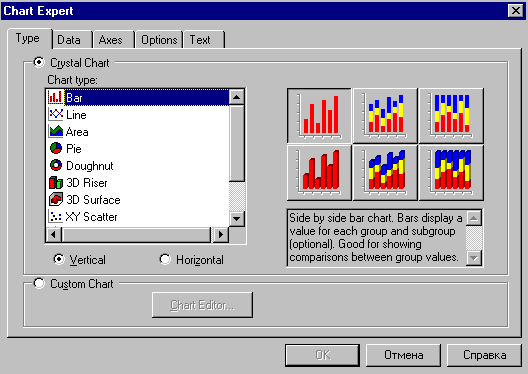Select the Pie chart type icon
The height and width of the screenshot is (374, 528).
pos(56,148)
